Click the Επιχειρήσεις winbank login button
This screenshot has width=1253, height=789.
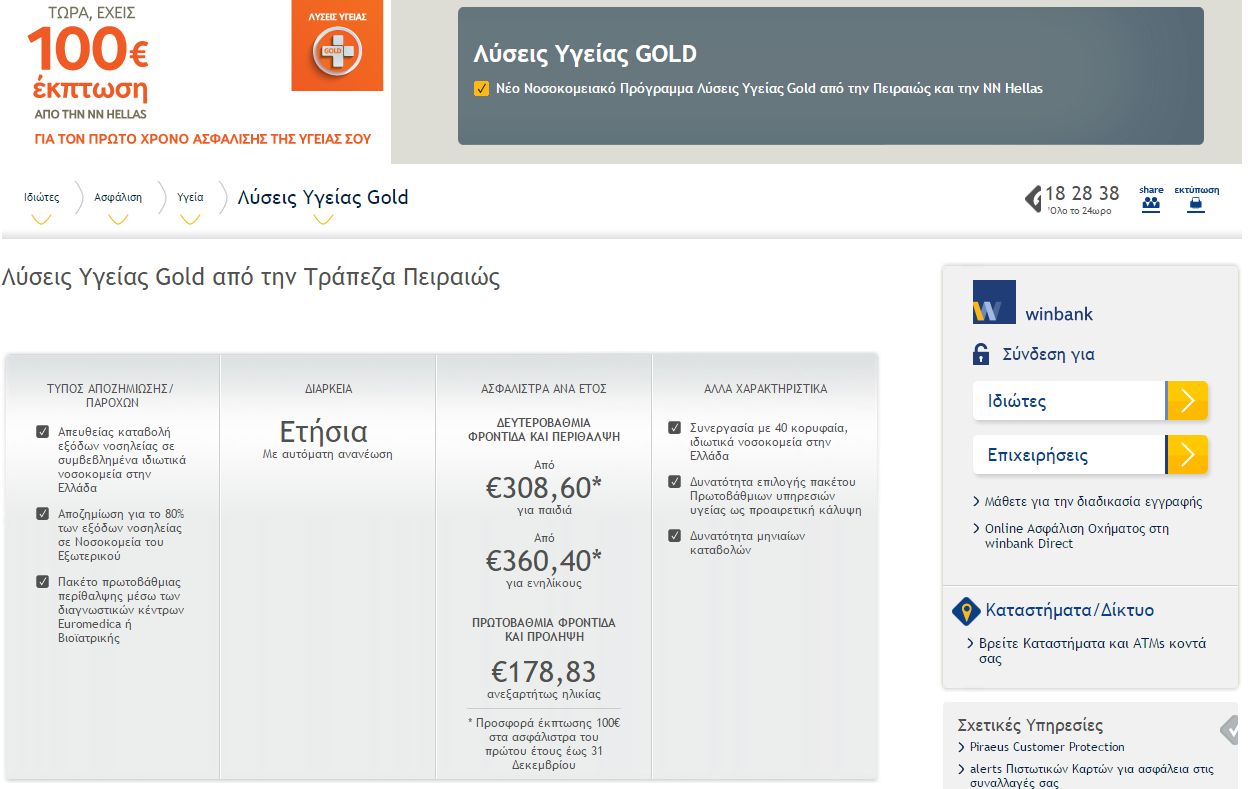click(1090, 455)
